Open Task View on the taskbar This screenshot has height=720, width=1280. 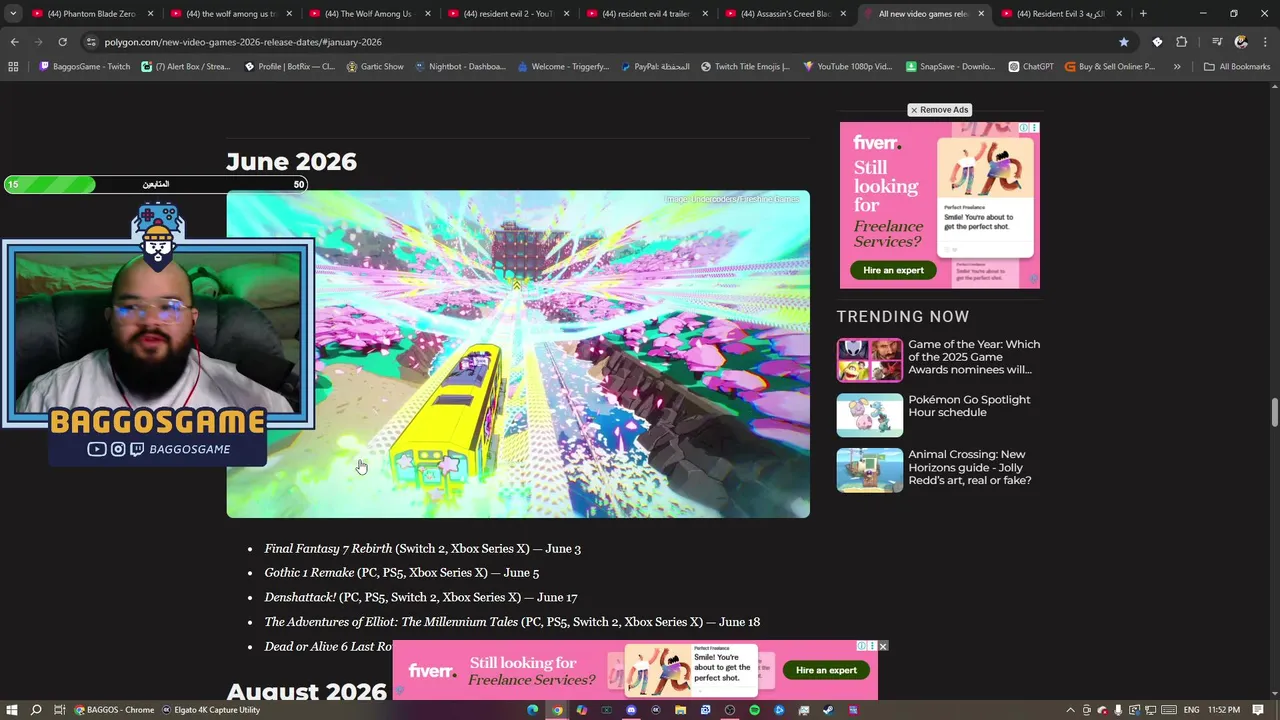pos(60,710)
